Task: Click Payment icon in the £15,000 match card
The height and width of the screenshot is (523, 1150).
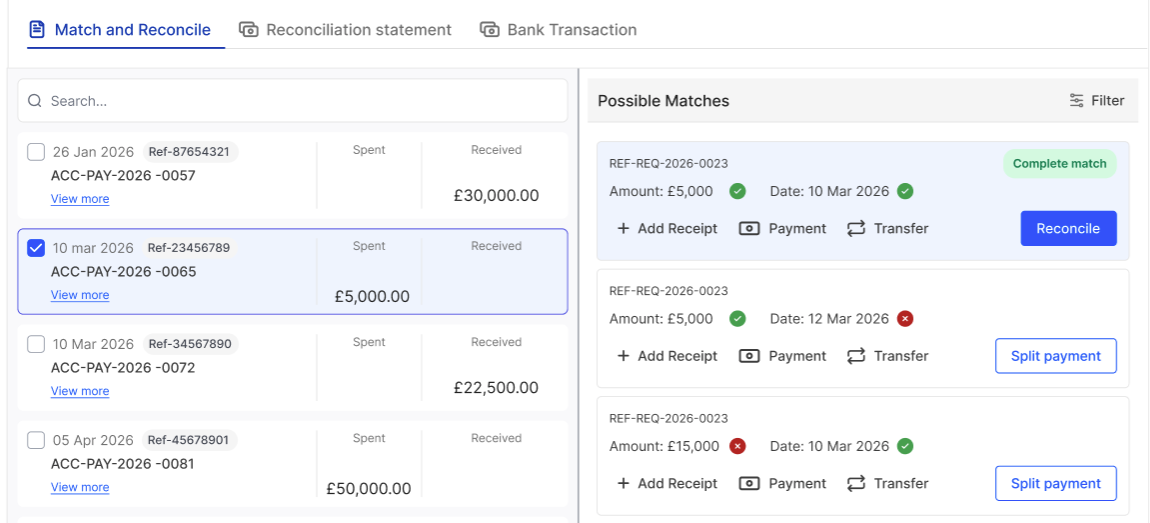Action: pyautogui.click(x=749, y=483)
